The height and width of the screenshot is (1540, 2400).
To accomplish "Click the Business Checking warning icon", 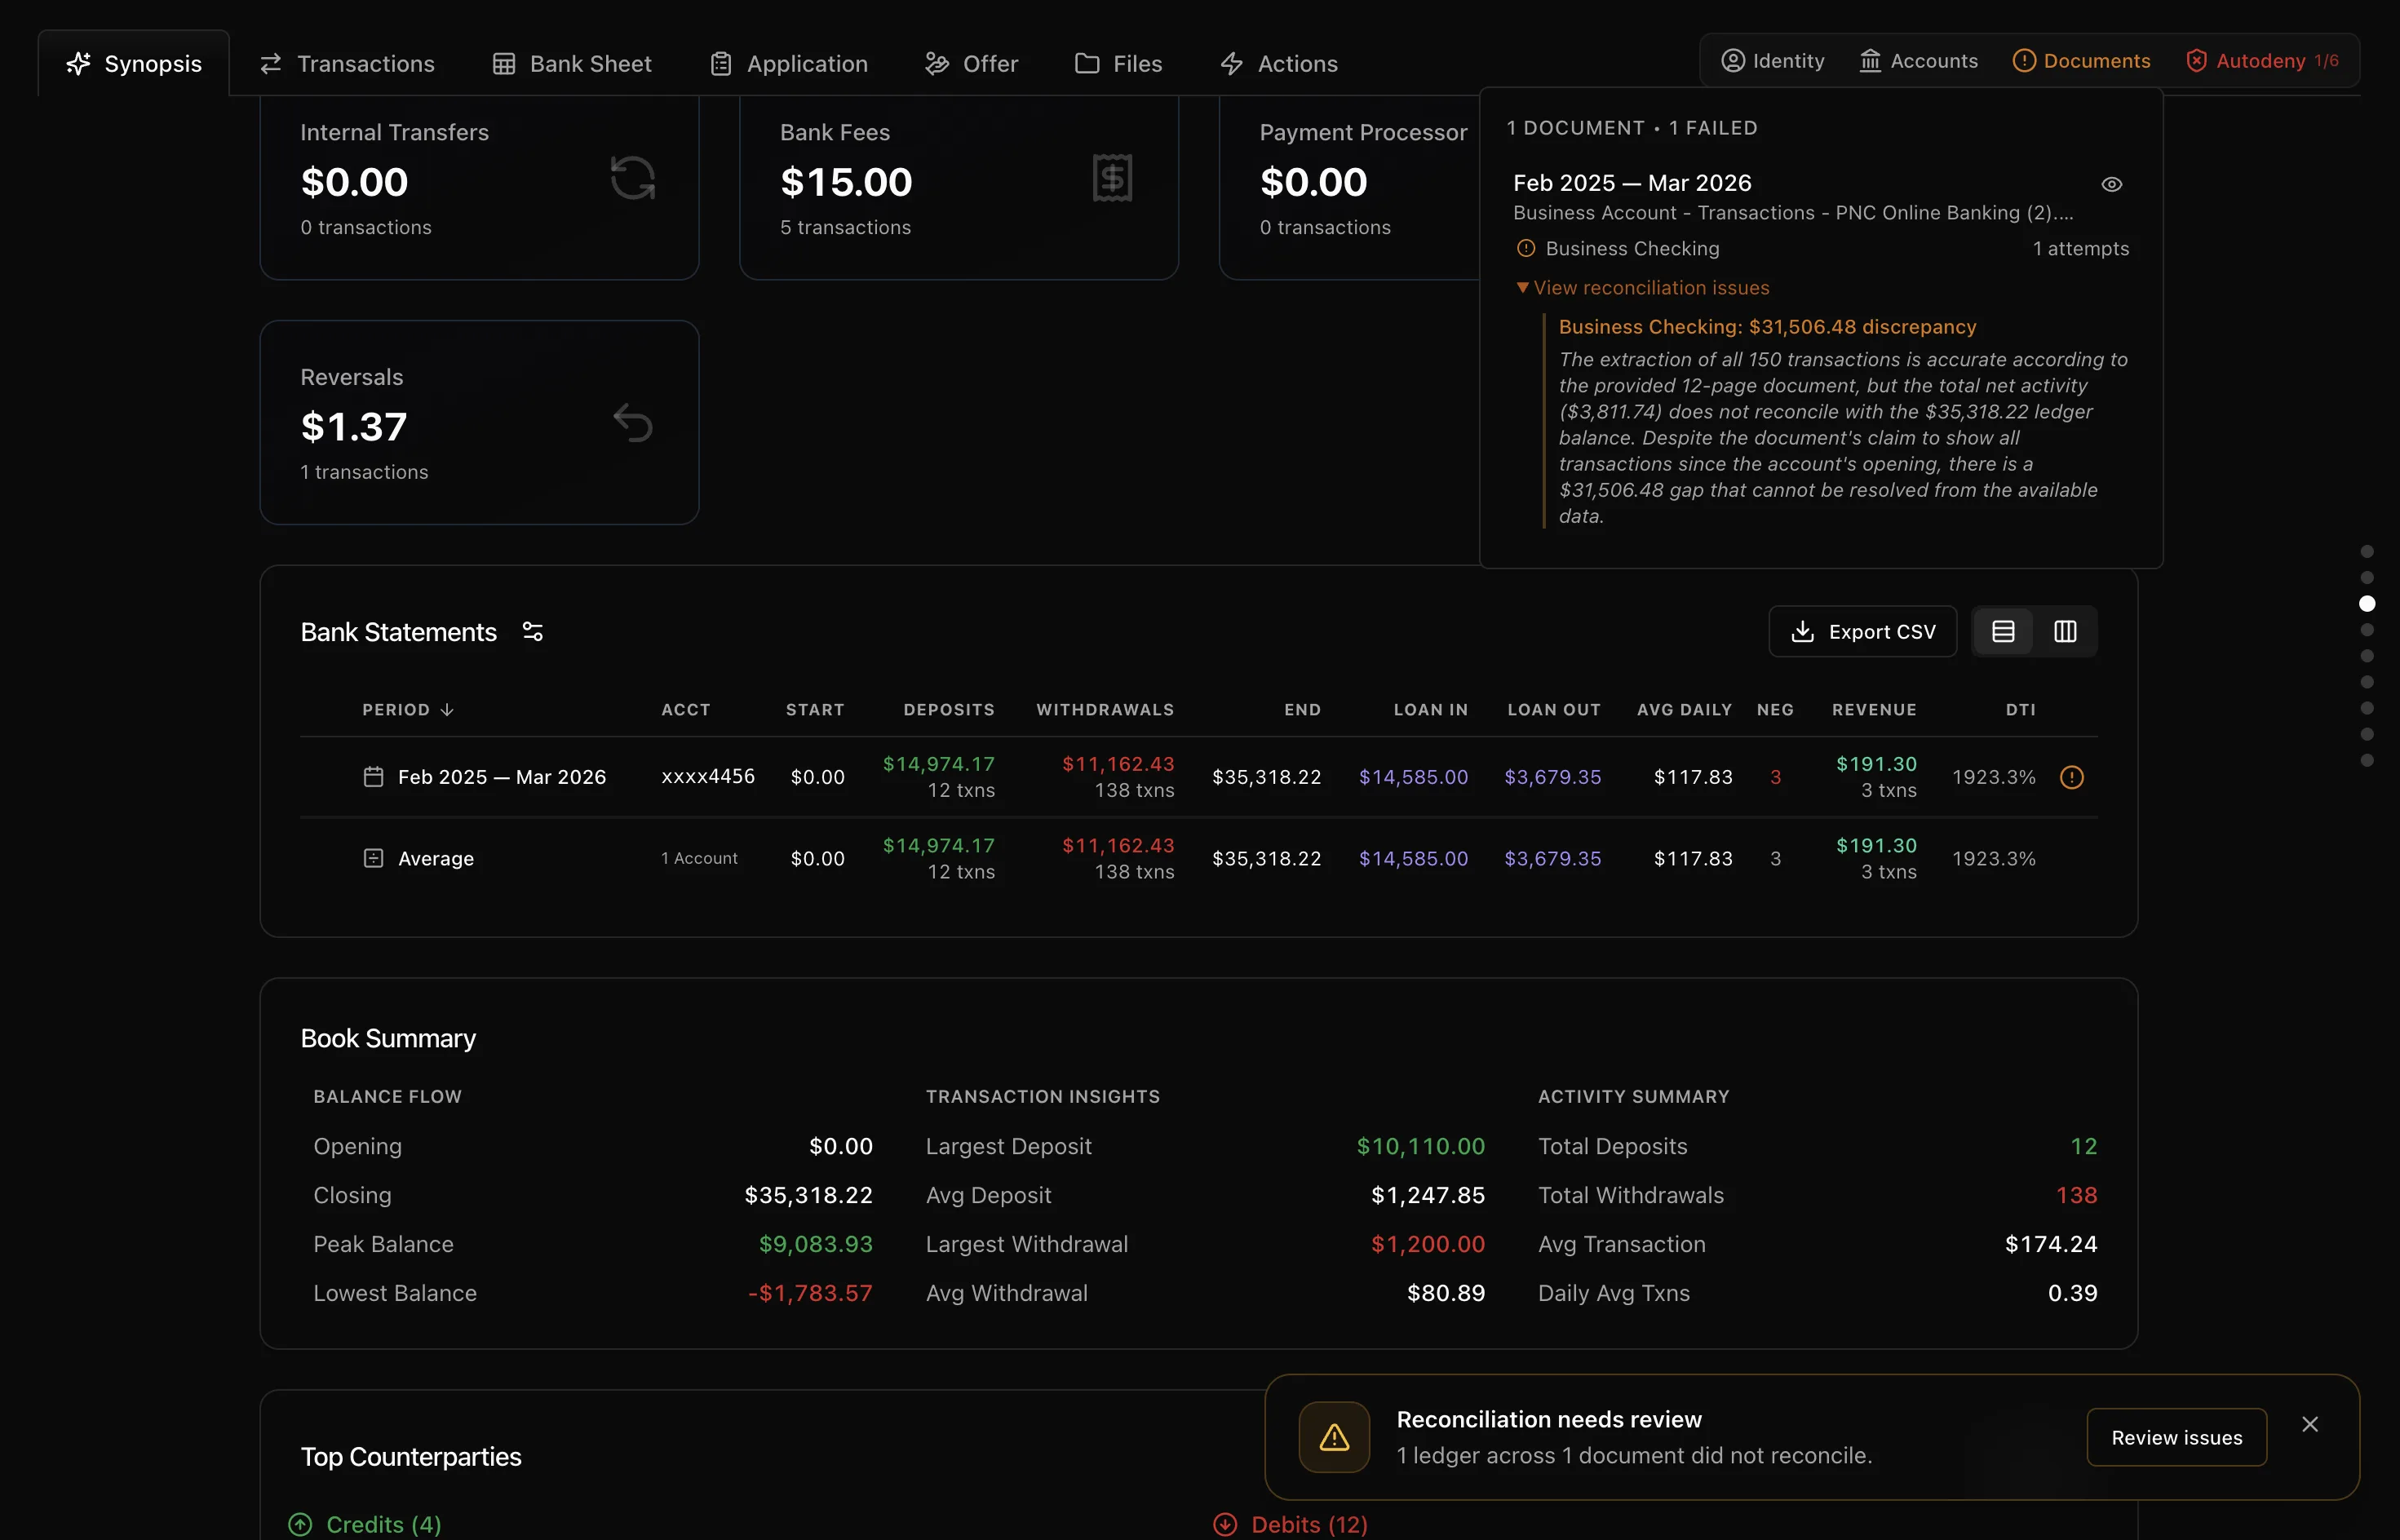I will click(x=1526, y=248).
